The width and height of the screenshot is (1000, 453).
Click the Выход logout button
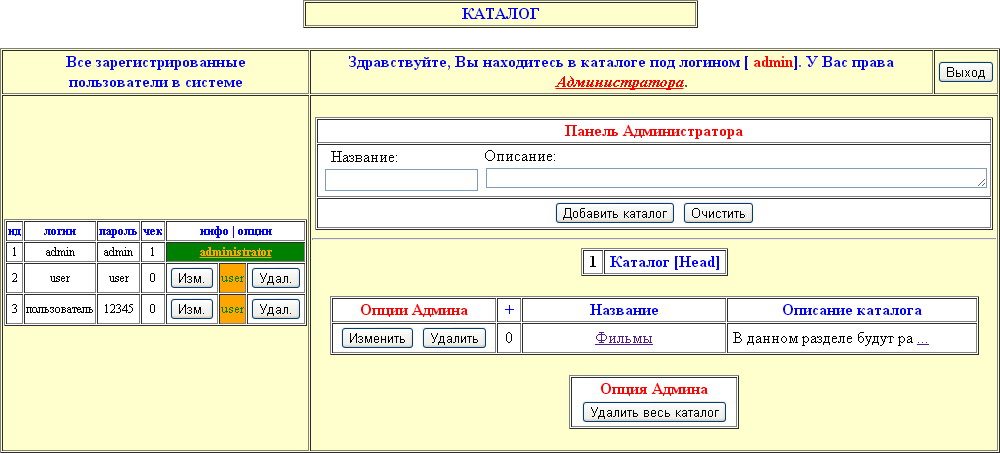[x=965, y=72]
